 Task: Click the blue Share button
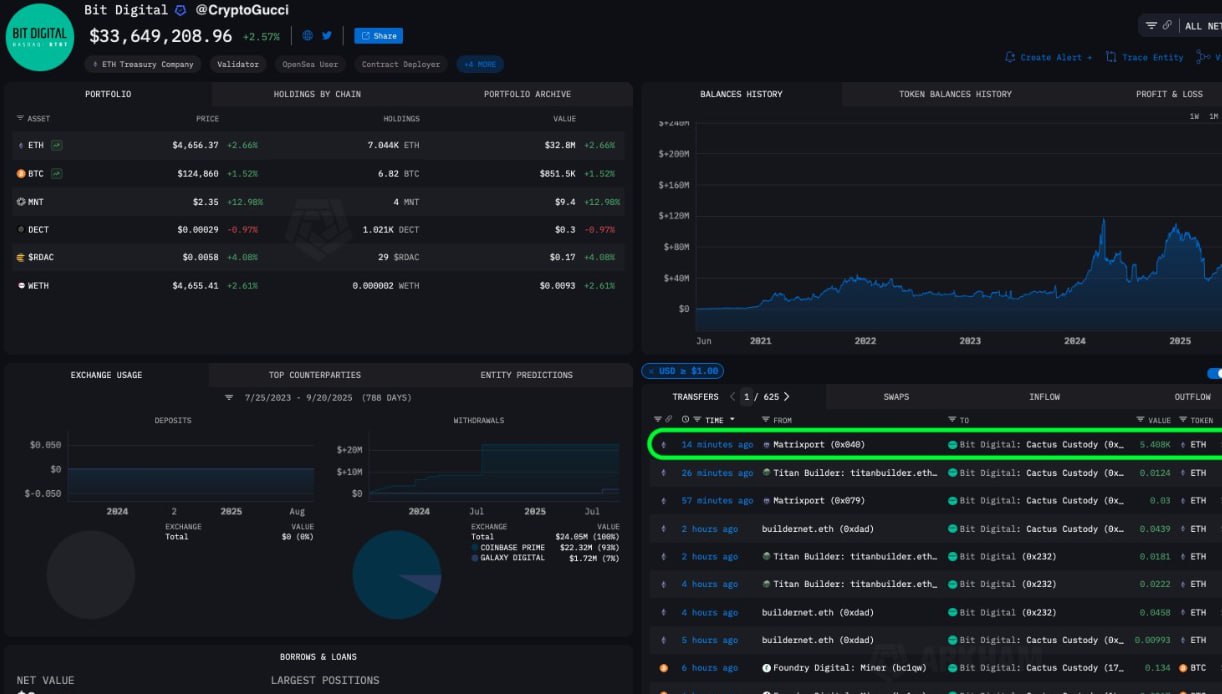pyautogui.click(x=378, y=36)
